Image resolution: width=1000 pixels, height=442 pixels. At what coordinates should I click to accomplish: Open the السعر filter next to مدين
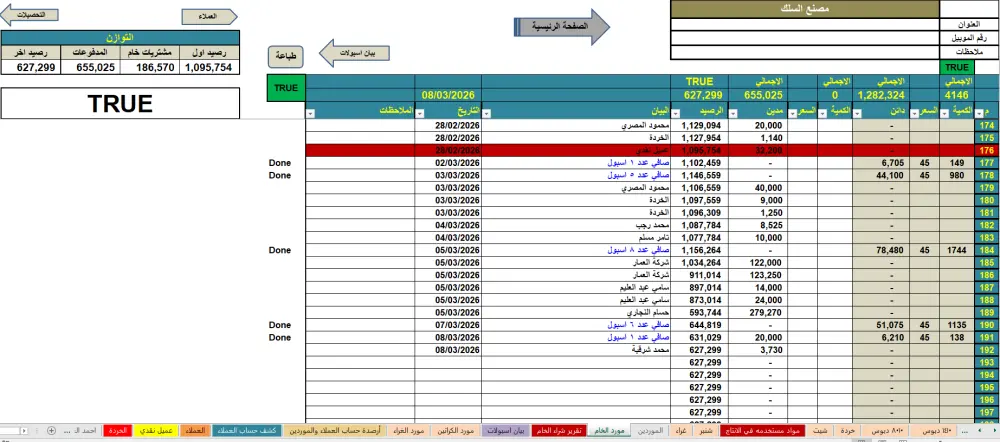pyautogui.click(x=794, y=114)
